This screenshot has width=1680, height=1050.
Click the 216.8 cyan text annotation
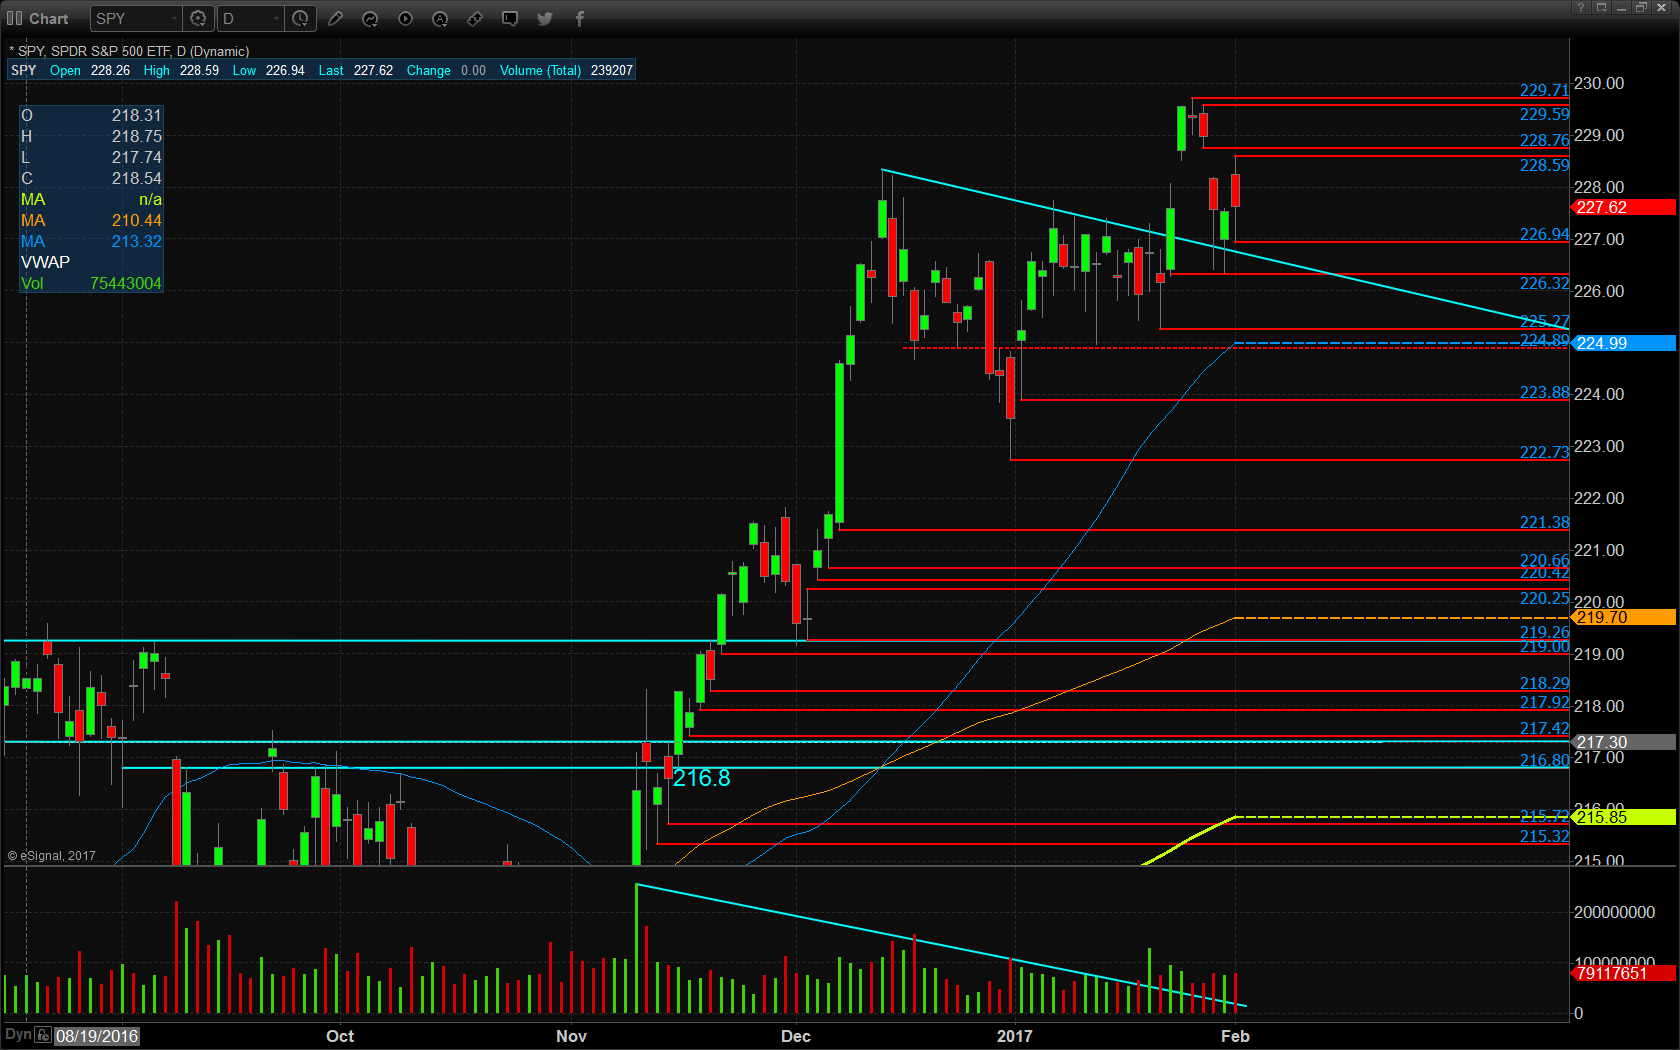702,778
